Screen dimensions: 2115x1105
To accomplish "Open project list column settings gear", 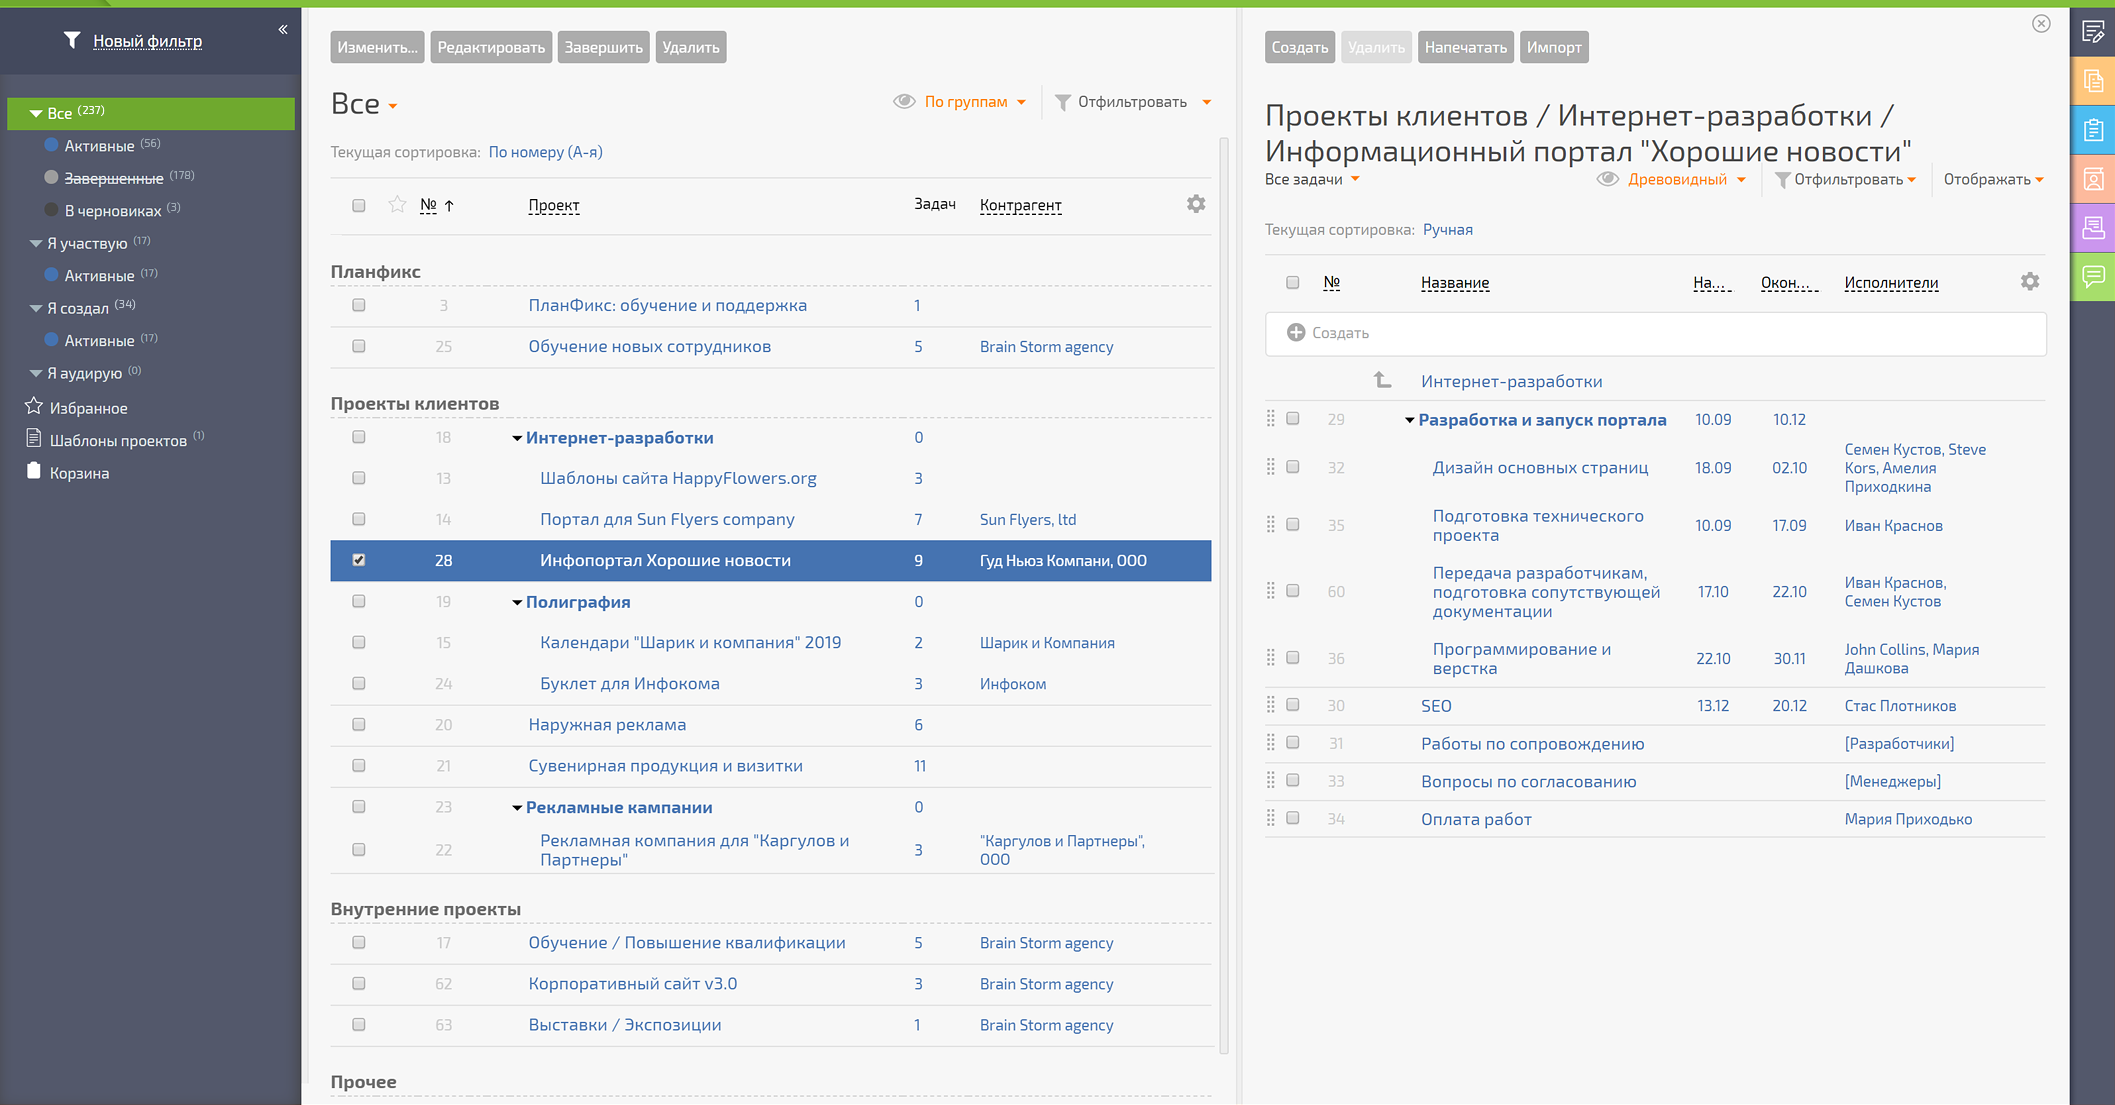I will [1196, 204].
